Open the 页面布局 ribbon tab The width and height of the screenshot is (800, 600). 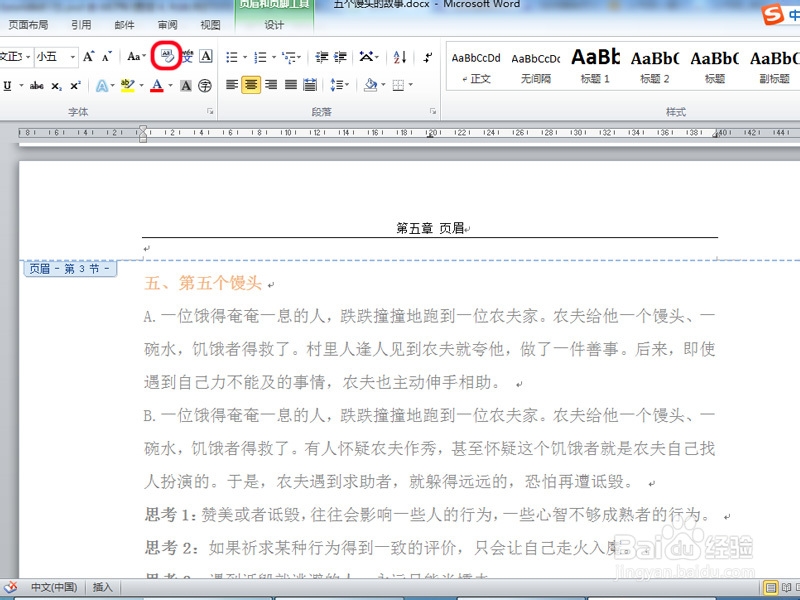point(29,24)
